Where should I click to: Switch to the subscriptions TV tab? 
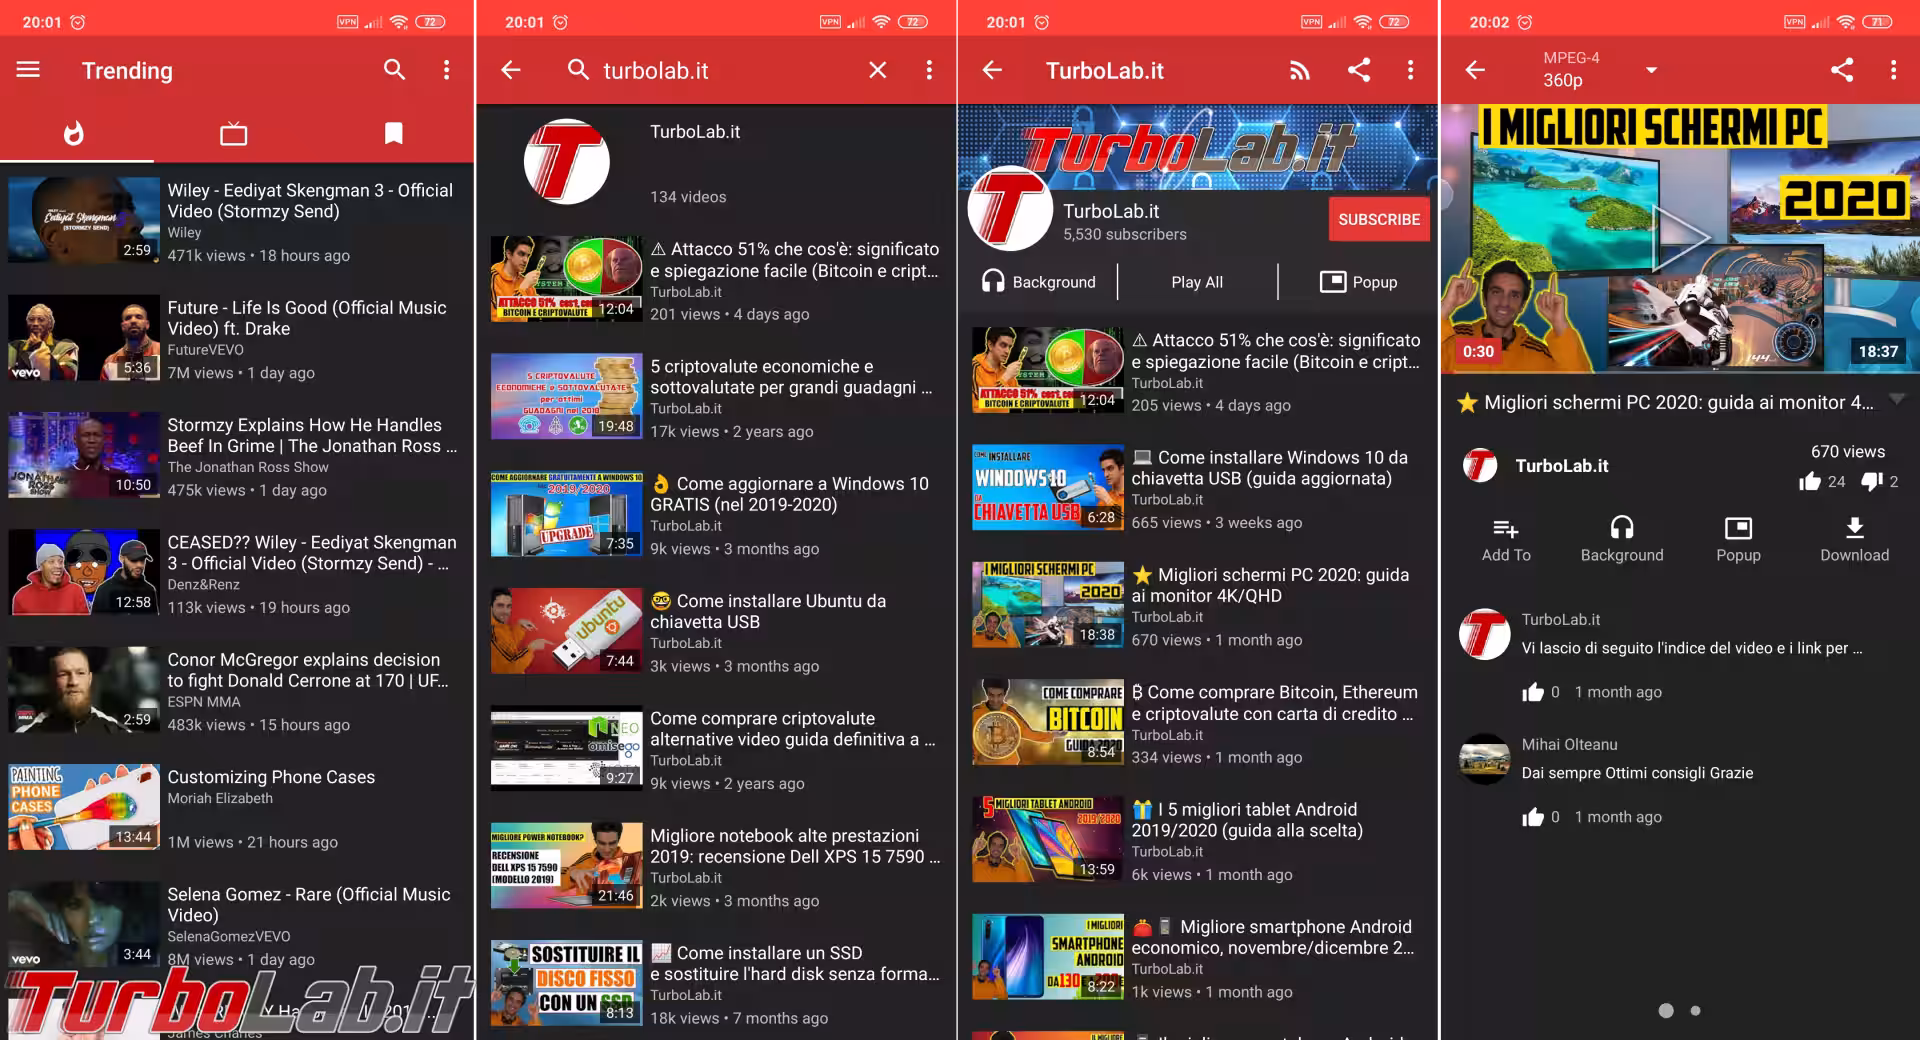click(x=234, y=133)
